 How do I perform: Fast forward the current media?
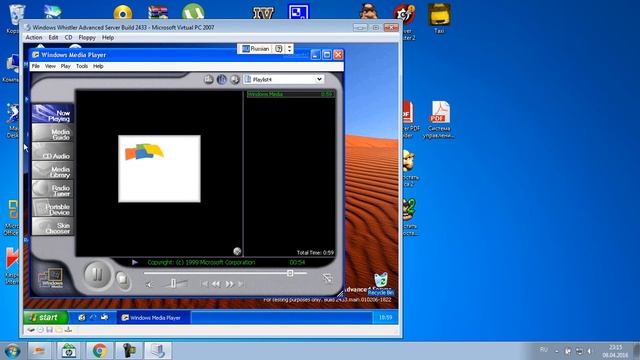click(230, 284)
